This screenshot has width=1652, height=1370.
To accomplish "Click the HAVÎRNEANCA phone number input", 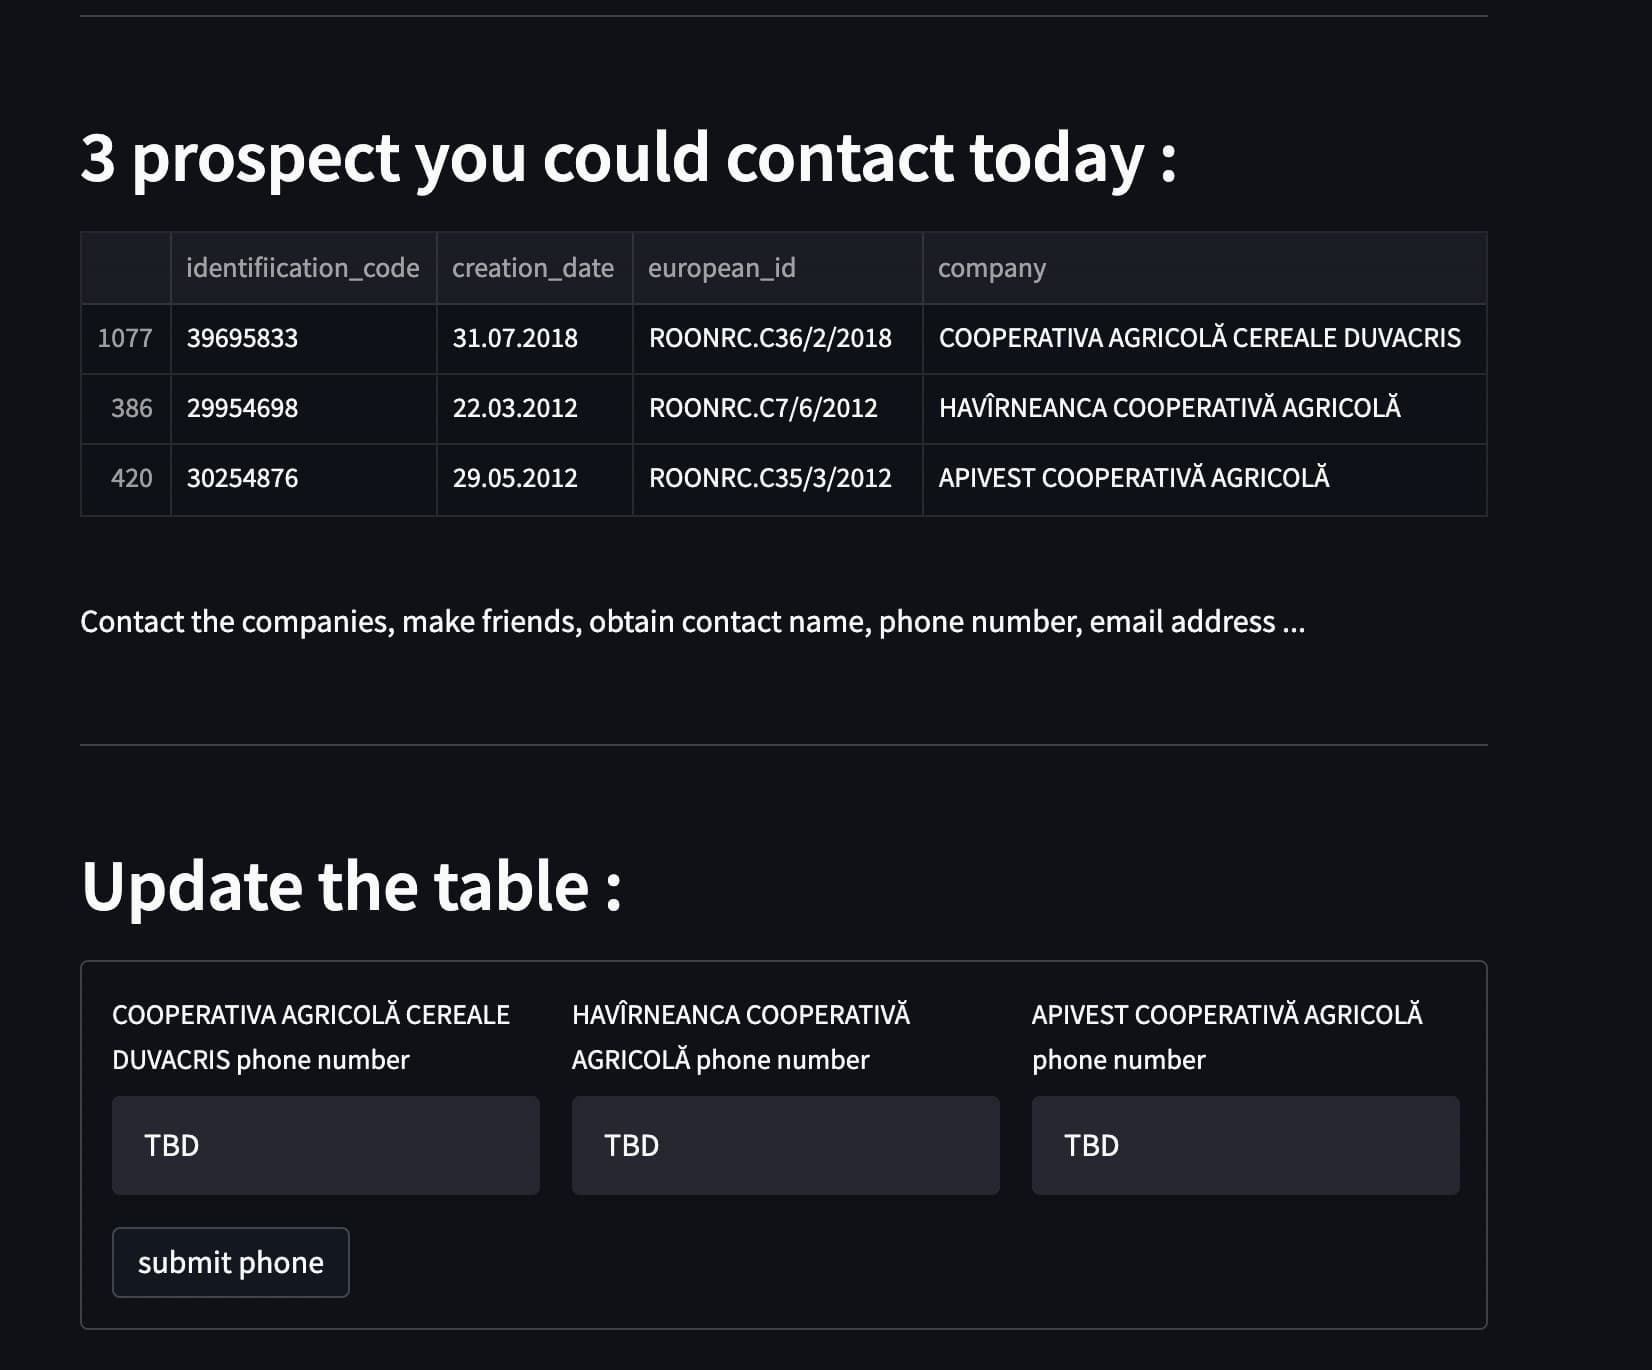I will (785, 1145).
